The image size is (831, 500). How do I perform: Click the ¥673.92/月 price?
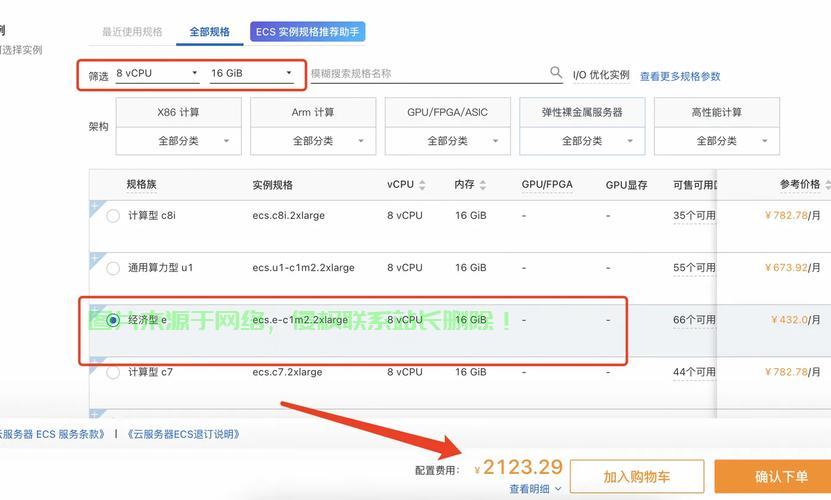792,268
